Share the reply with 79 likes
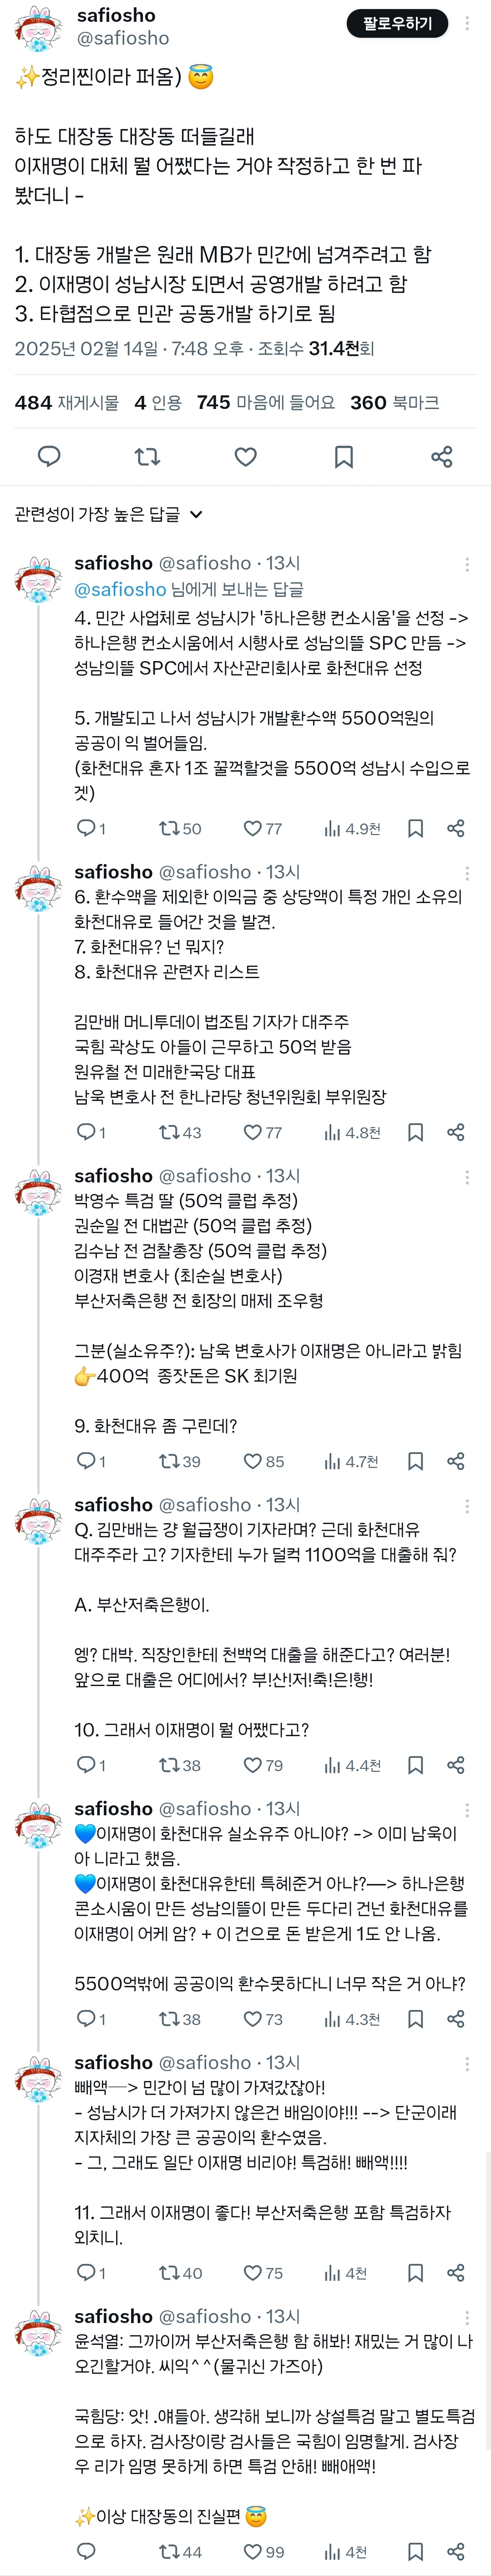Viewport: 491px width, 2576px height. click(456, 1765)
